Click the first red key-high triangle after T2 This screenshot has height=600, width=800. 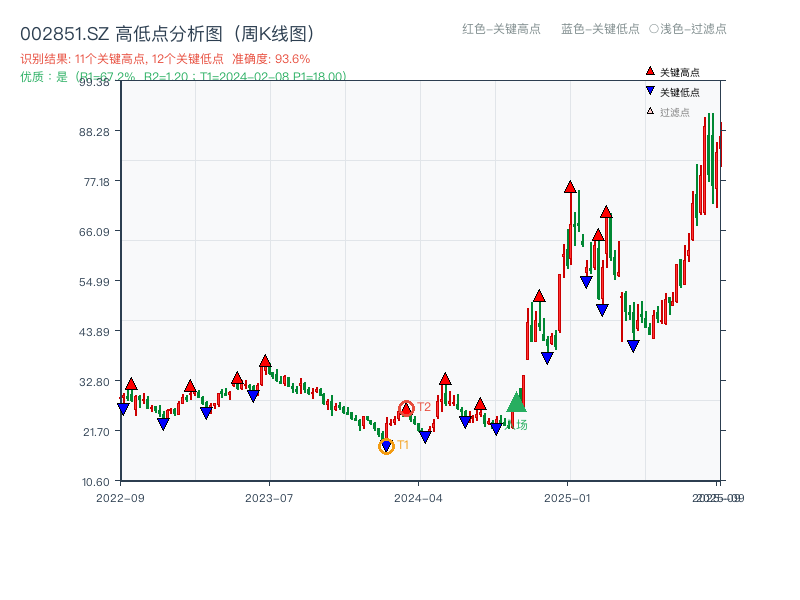[x=445, y=379]
